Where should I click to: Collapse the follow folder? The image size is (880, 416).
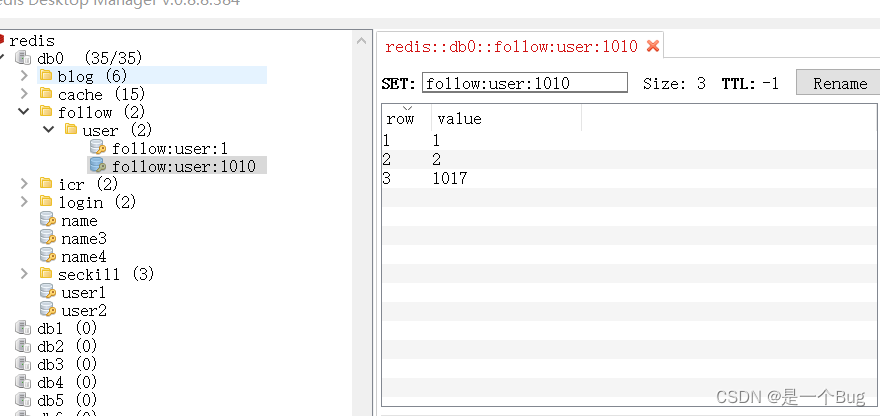click(x=24, y=111)
